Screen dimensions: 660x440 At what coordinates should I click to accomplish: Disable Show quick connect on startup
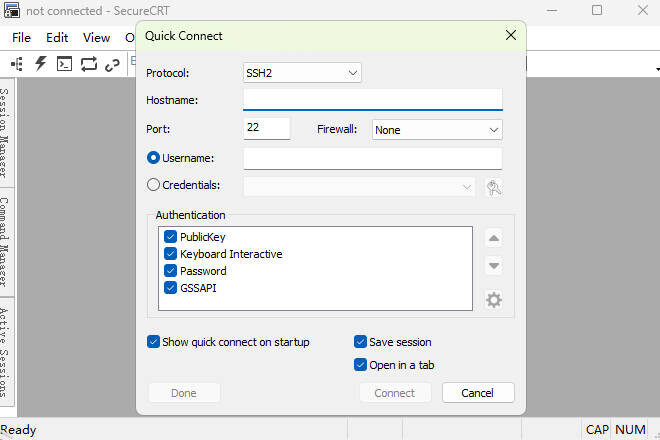click(153, 341)
